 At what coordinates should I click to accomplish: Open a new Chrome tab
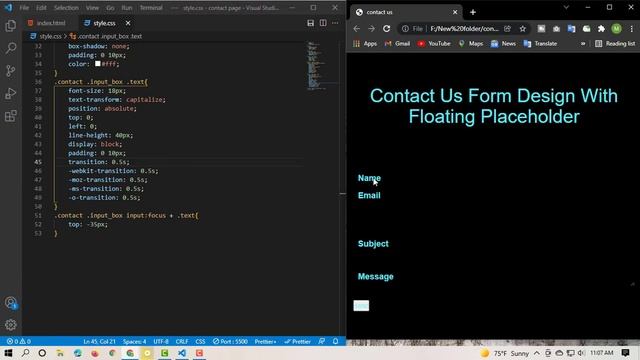click(x=473, y=12)
